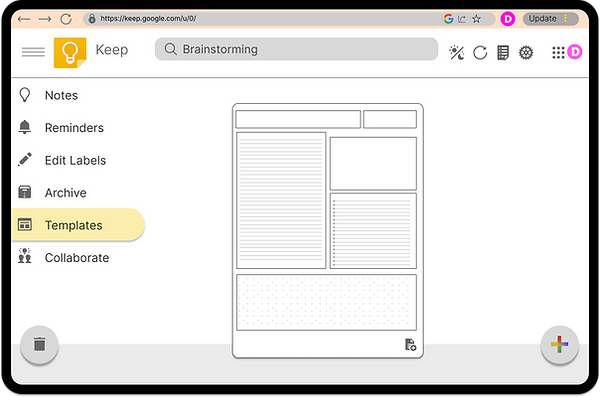This screenshot has height=397, width=600.
Task: Click the Google G icon in the address bar
Action: click(x=448, y=18)
